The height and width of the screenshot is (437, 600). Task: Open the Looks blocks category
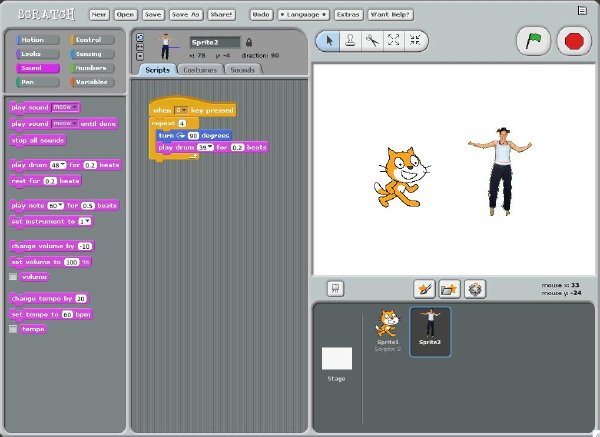tap(38, 54)
